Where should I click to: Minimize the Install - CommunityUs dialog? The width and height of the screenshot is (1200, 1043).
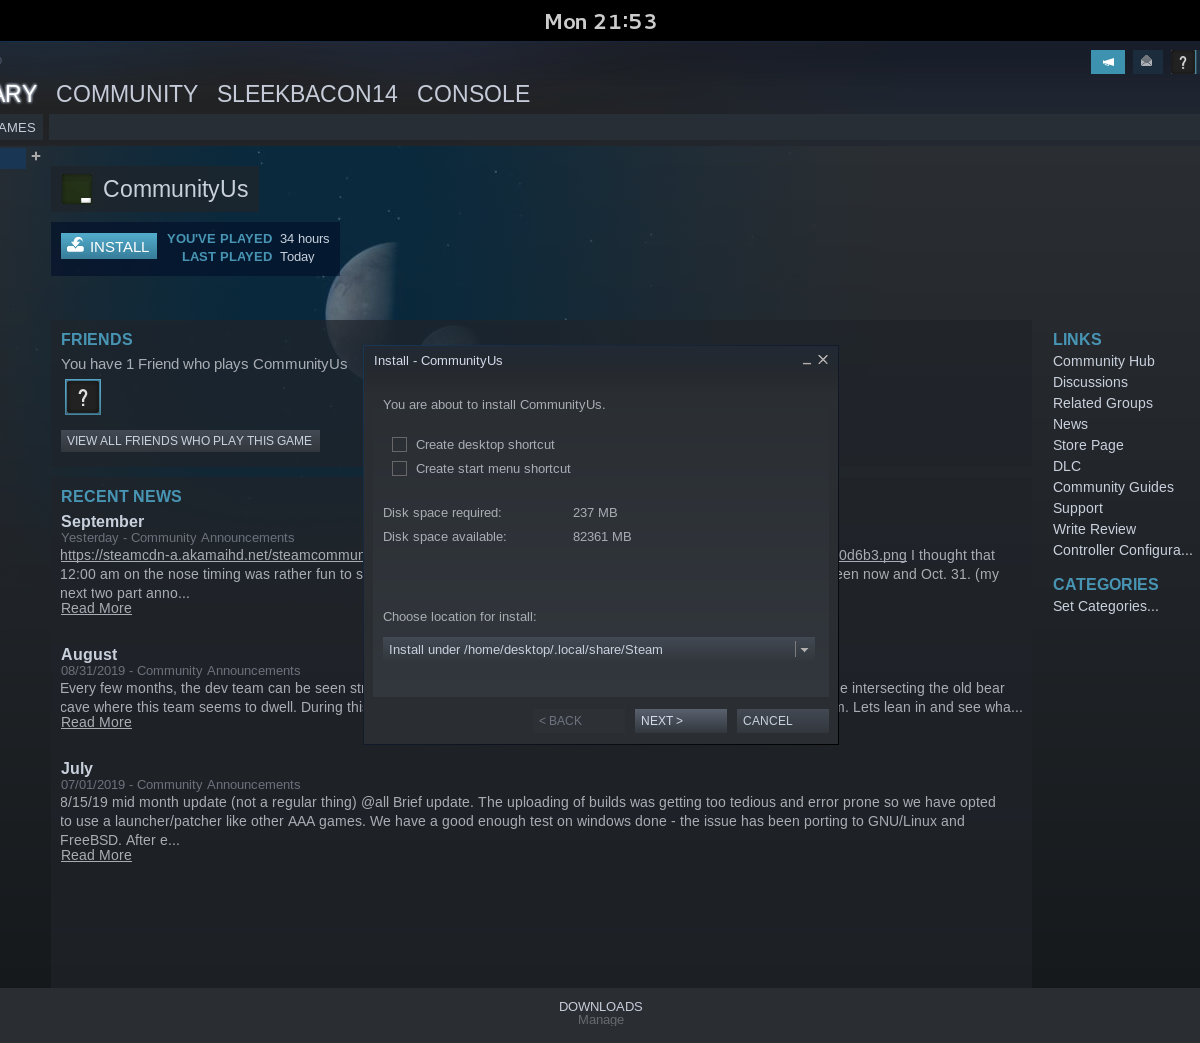807,361
